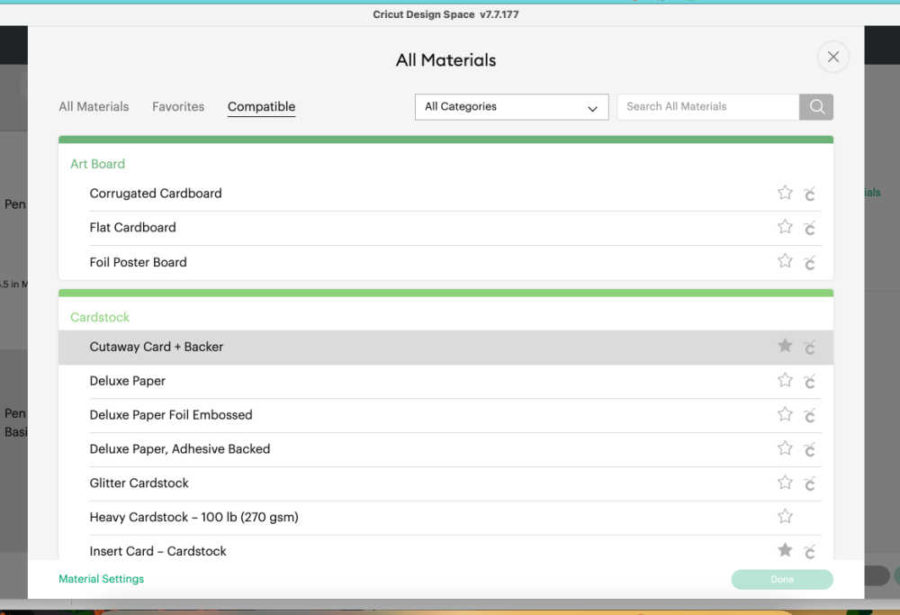Image resolution: width=900 pixels, height=615 pixels.
Task: Click the search magnifier button
Action: click(x=816, y=107)
